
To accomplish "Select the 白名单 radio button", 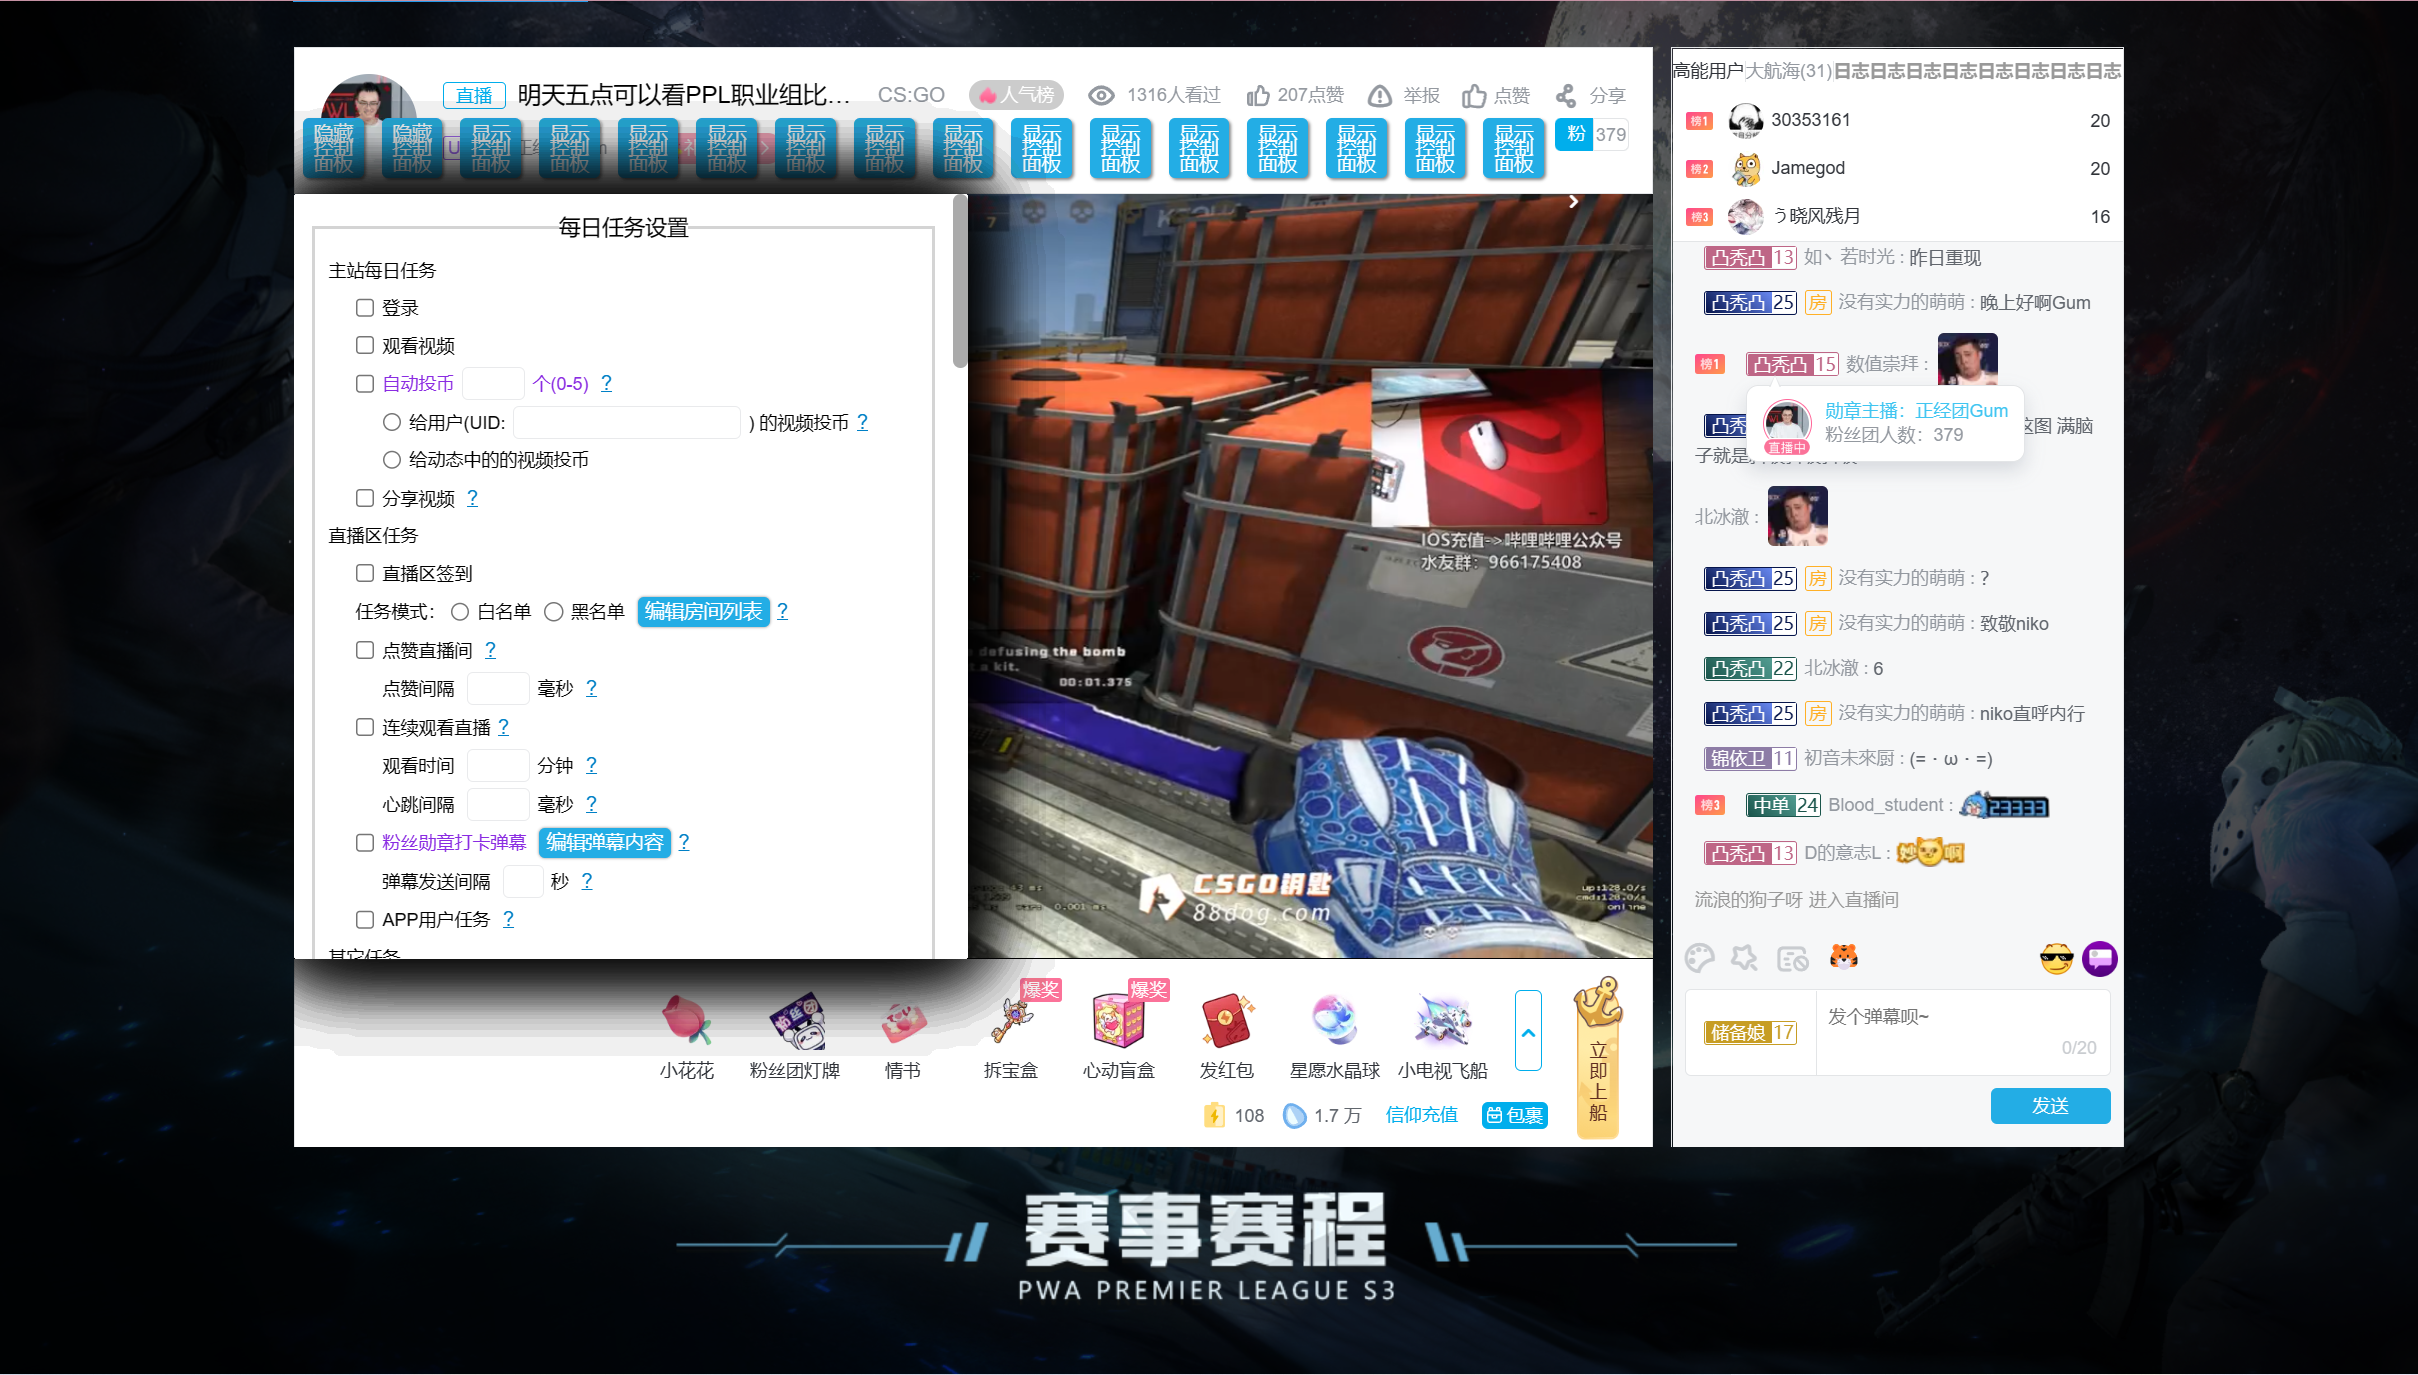I will 460,612.
